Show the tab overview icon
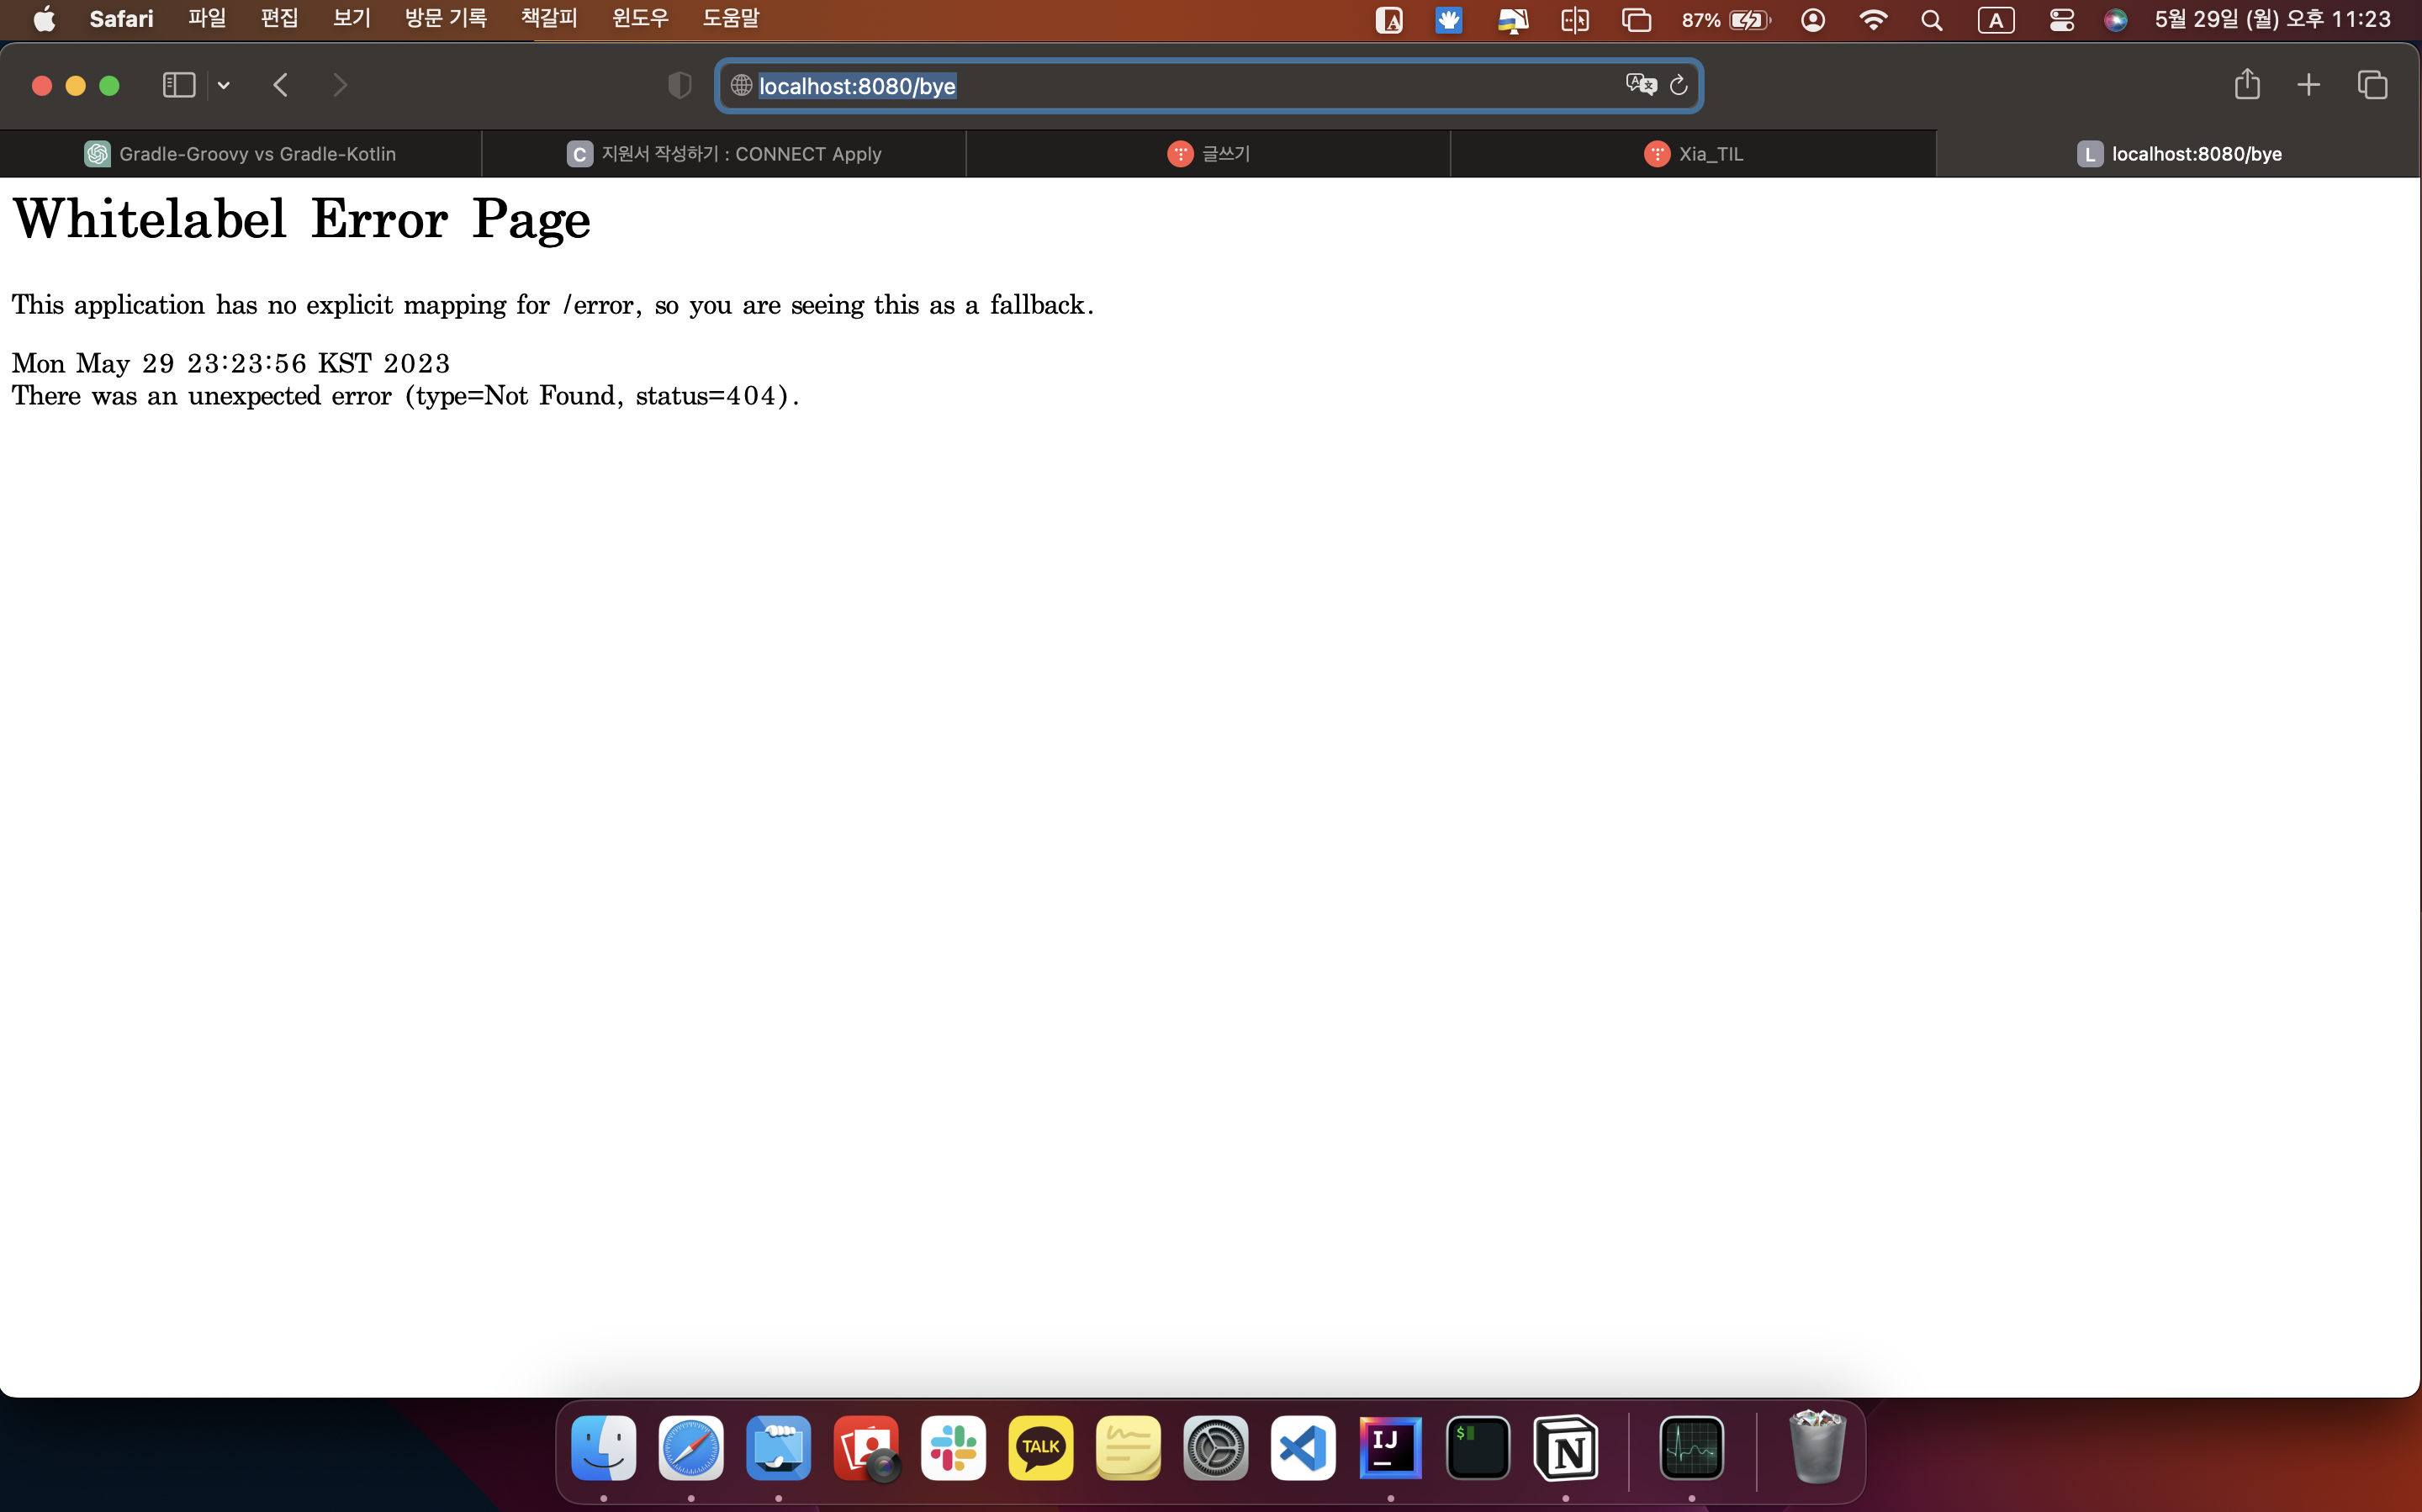This screenshot has width=2422, height=1512. click(x=2372, y=85)
